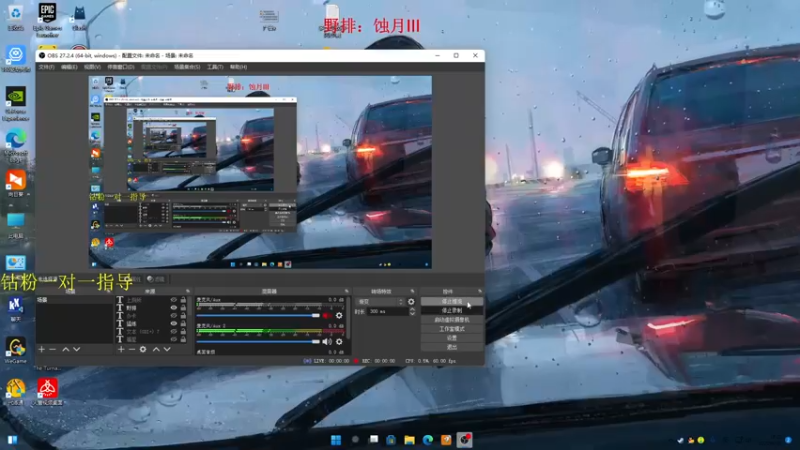Pop out the Controls dock header icon

pos(480,291)
